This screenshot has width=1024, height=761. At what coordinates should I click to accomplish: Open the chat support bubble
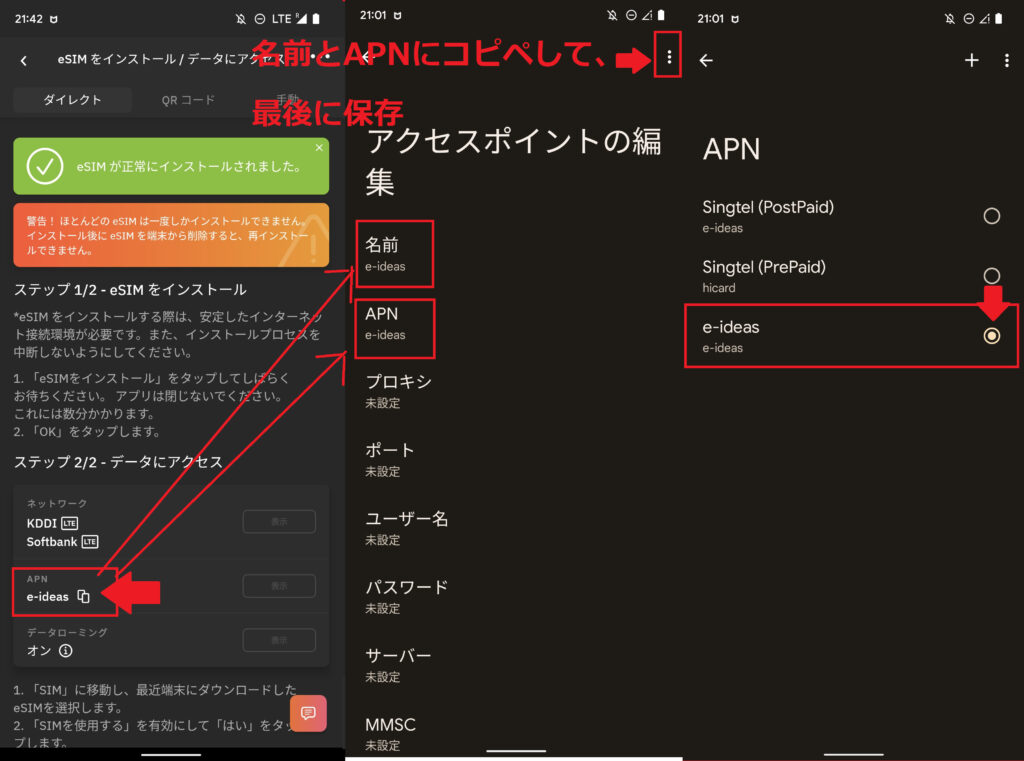[x=308, y=713]
